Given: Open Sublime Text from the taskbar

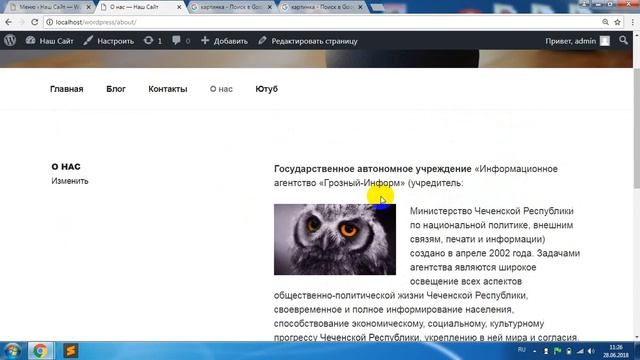Looking at the screenshot, I should [x=70, y=351].
